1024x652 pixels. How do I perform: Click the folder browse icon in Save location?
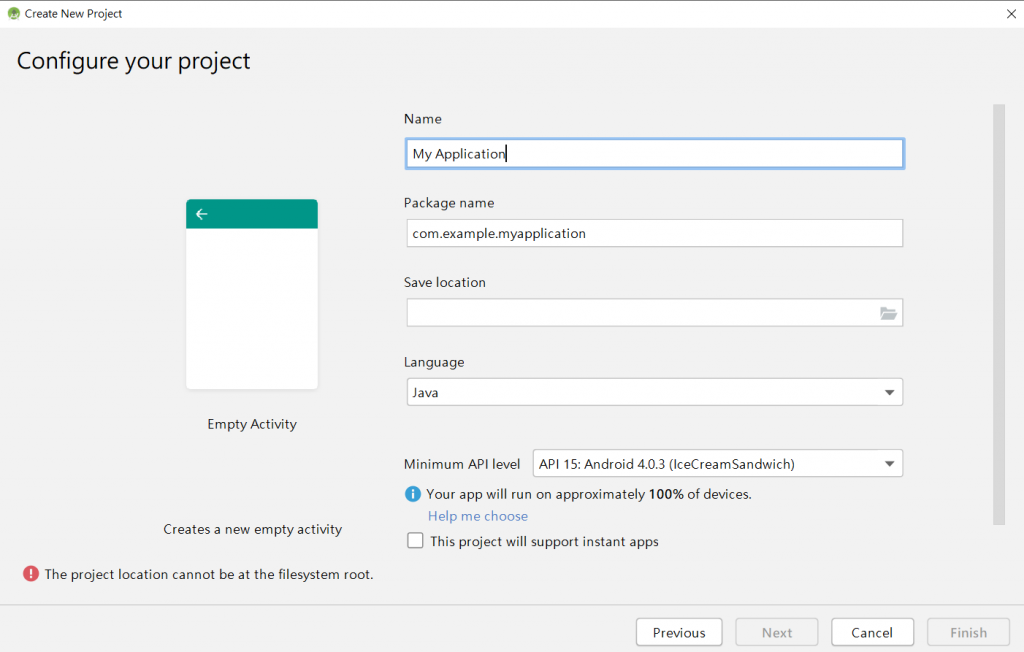click(x=888, y=313)
